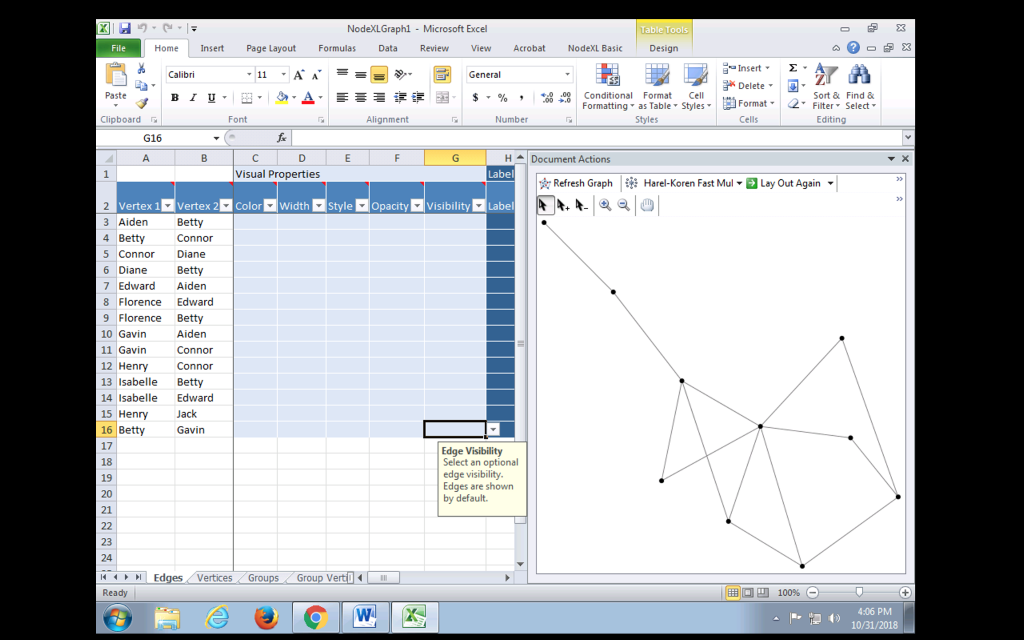Screen dimensions: 1024x640
Task: Select the graph pointer select tool
Action: click(544, 205)
